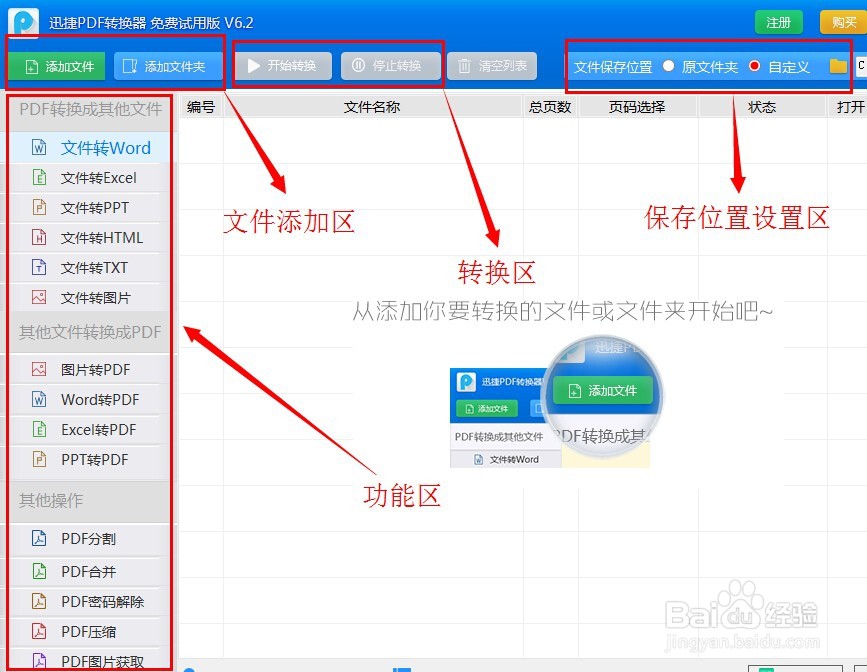
Task: Click the 购买 purchase button
Action: click(x=843, y=23)
